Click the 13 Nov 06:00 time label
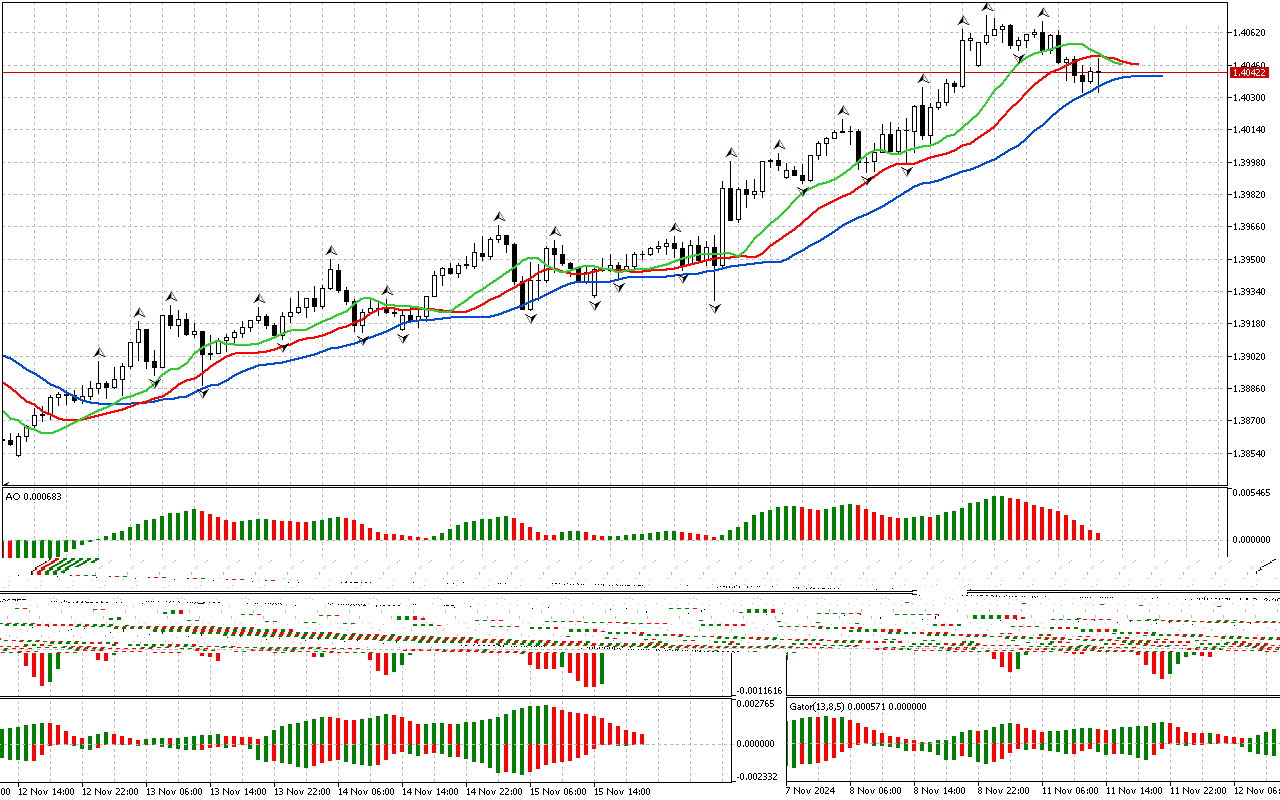 tap(174, 791)
